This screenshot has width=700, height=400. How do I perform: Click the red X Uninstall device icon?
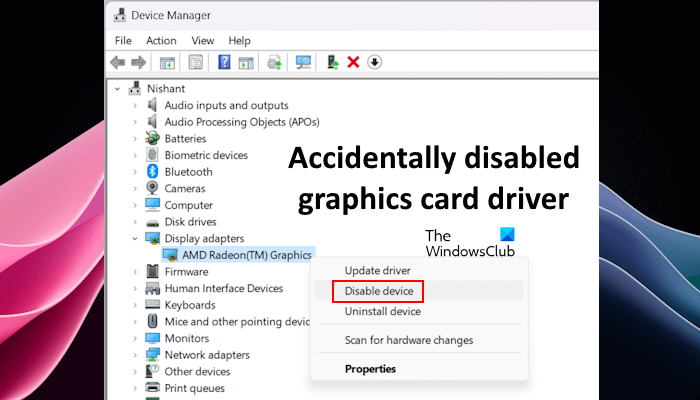pos(353,62)
